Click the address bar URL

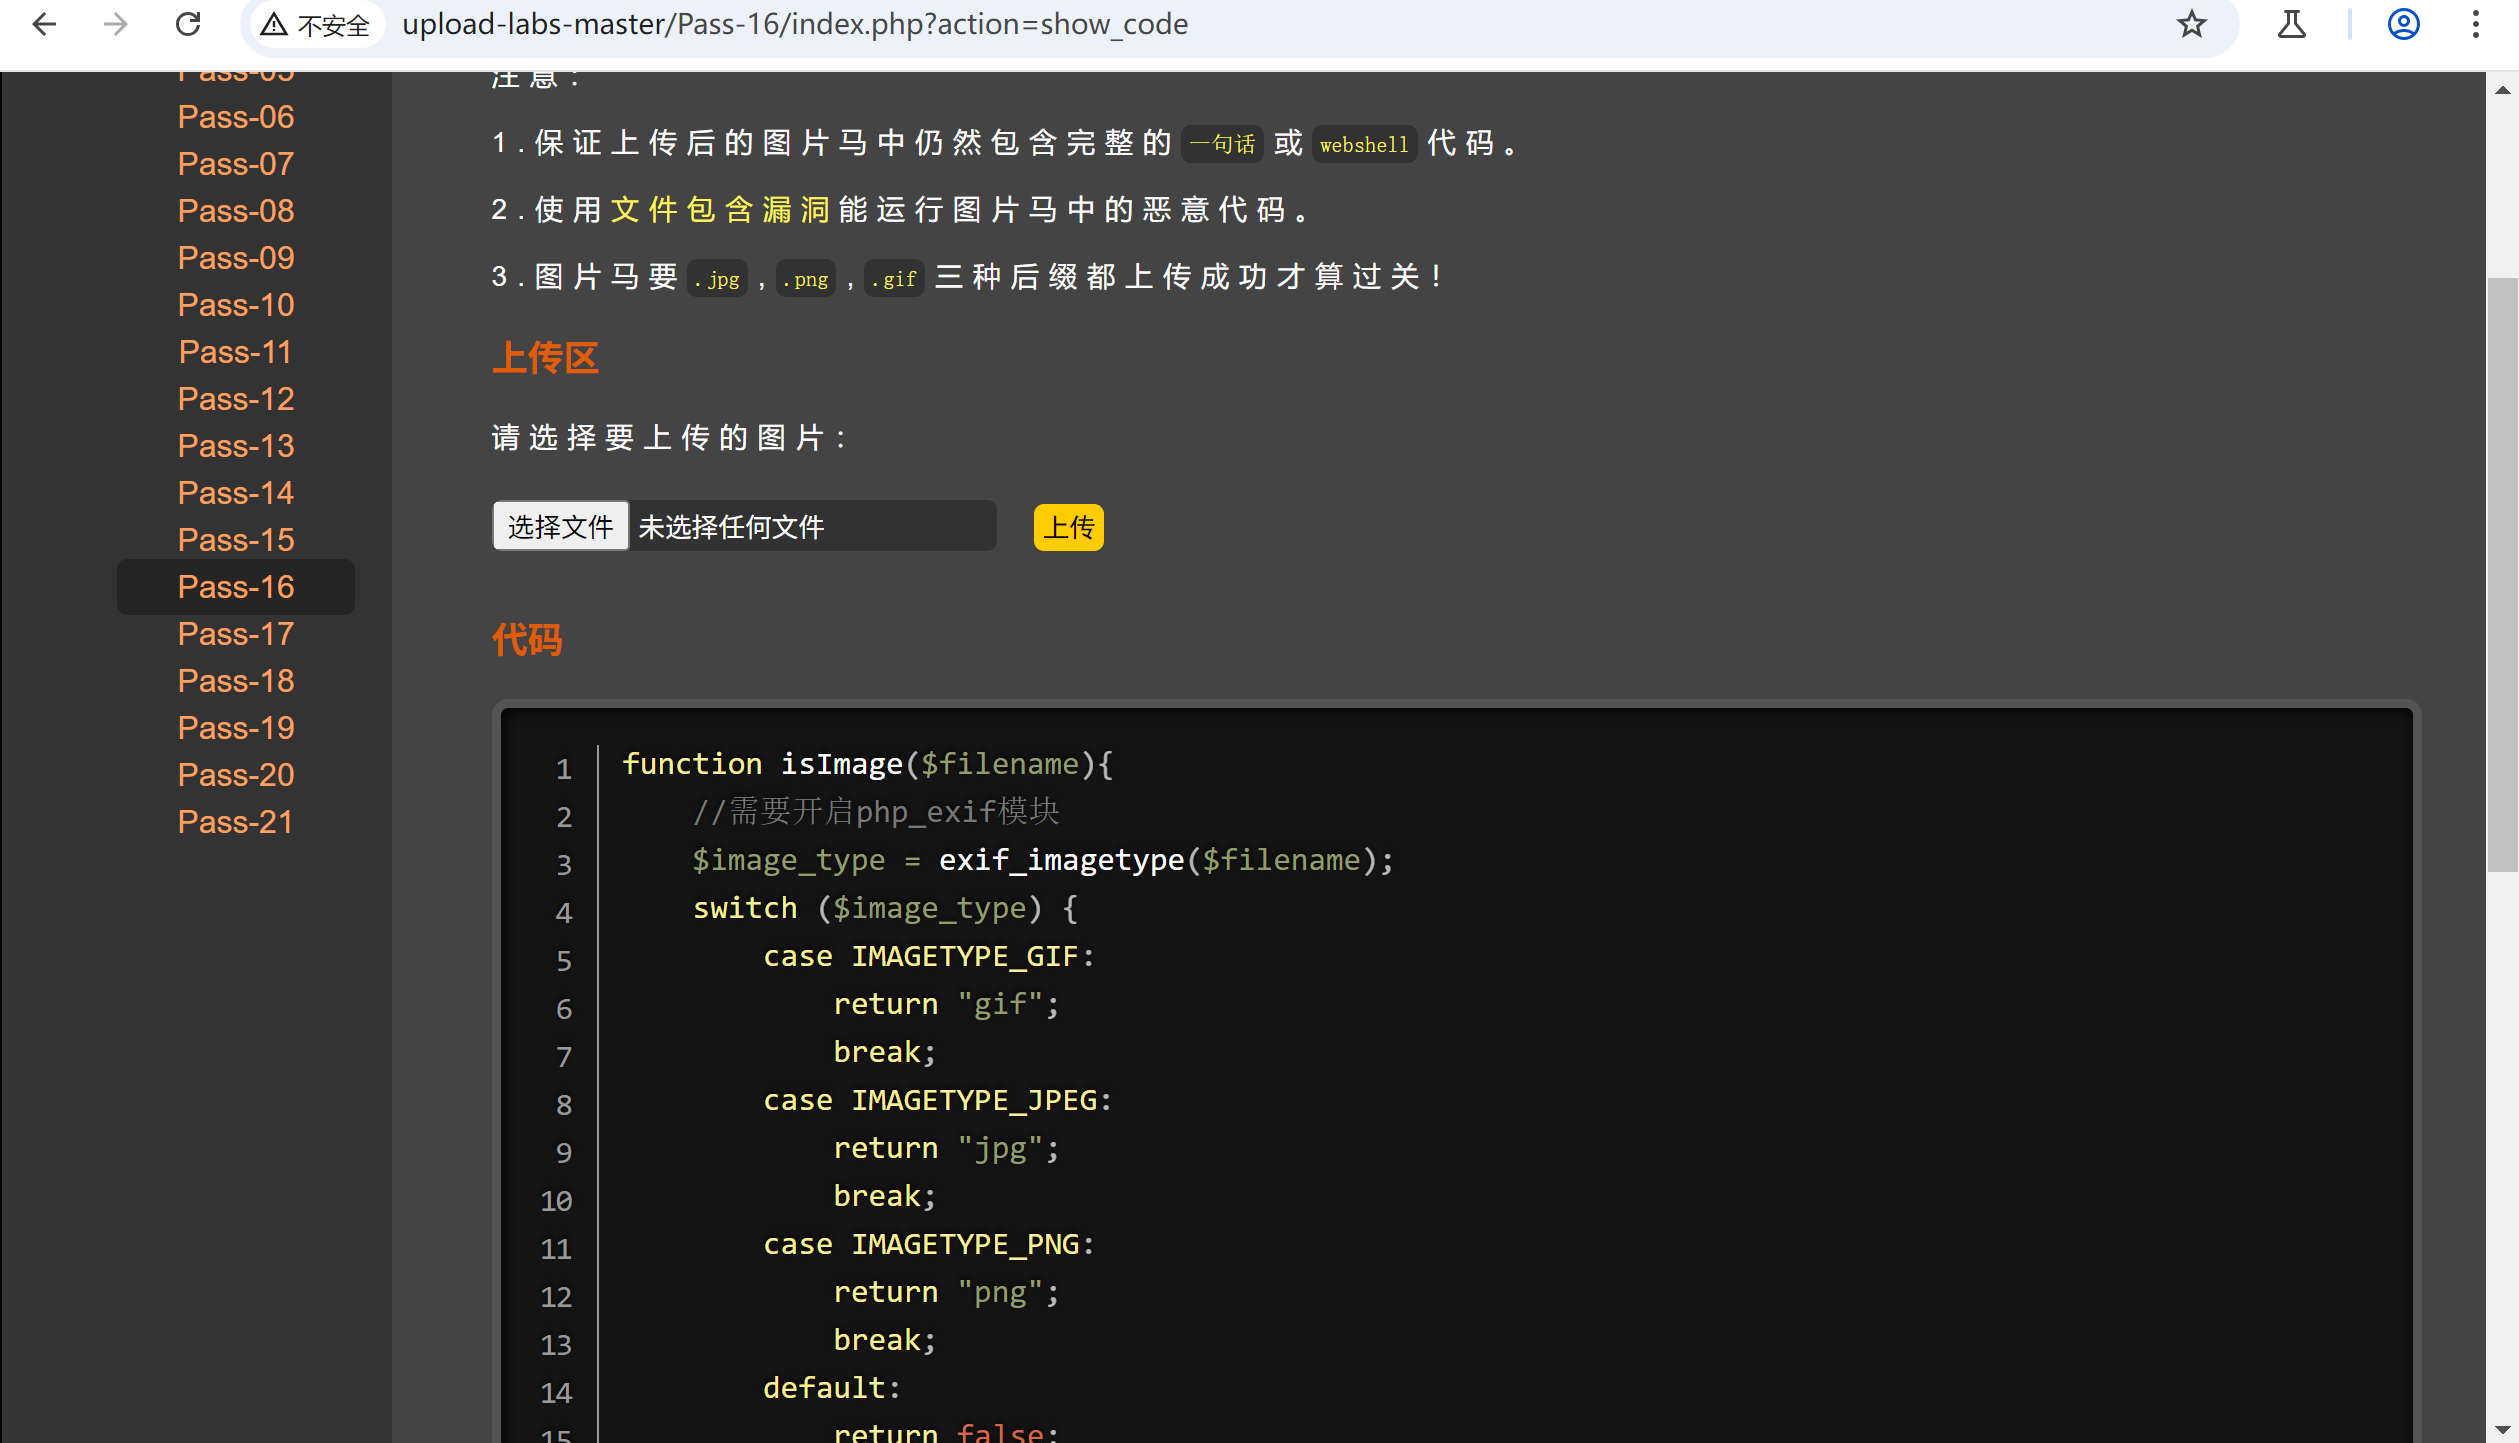pyautogui.click(x=795, y=24)
